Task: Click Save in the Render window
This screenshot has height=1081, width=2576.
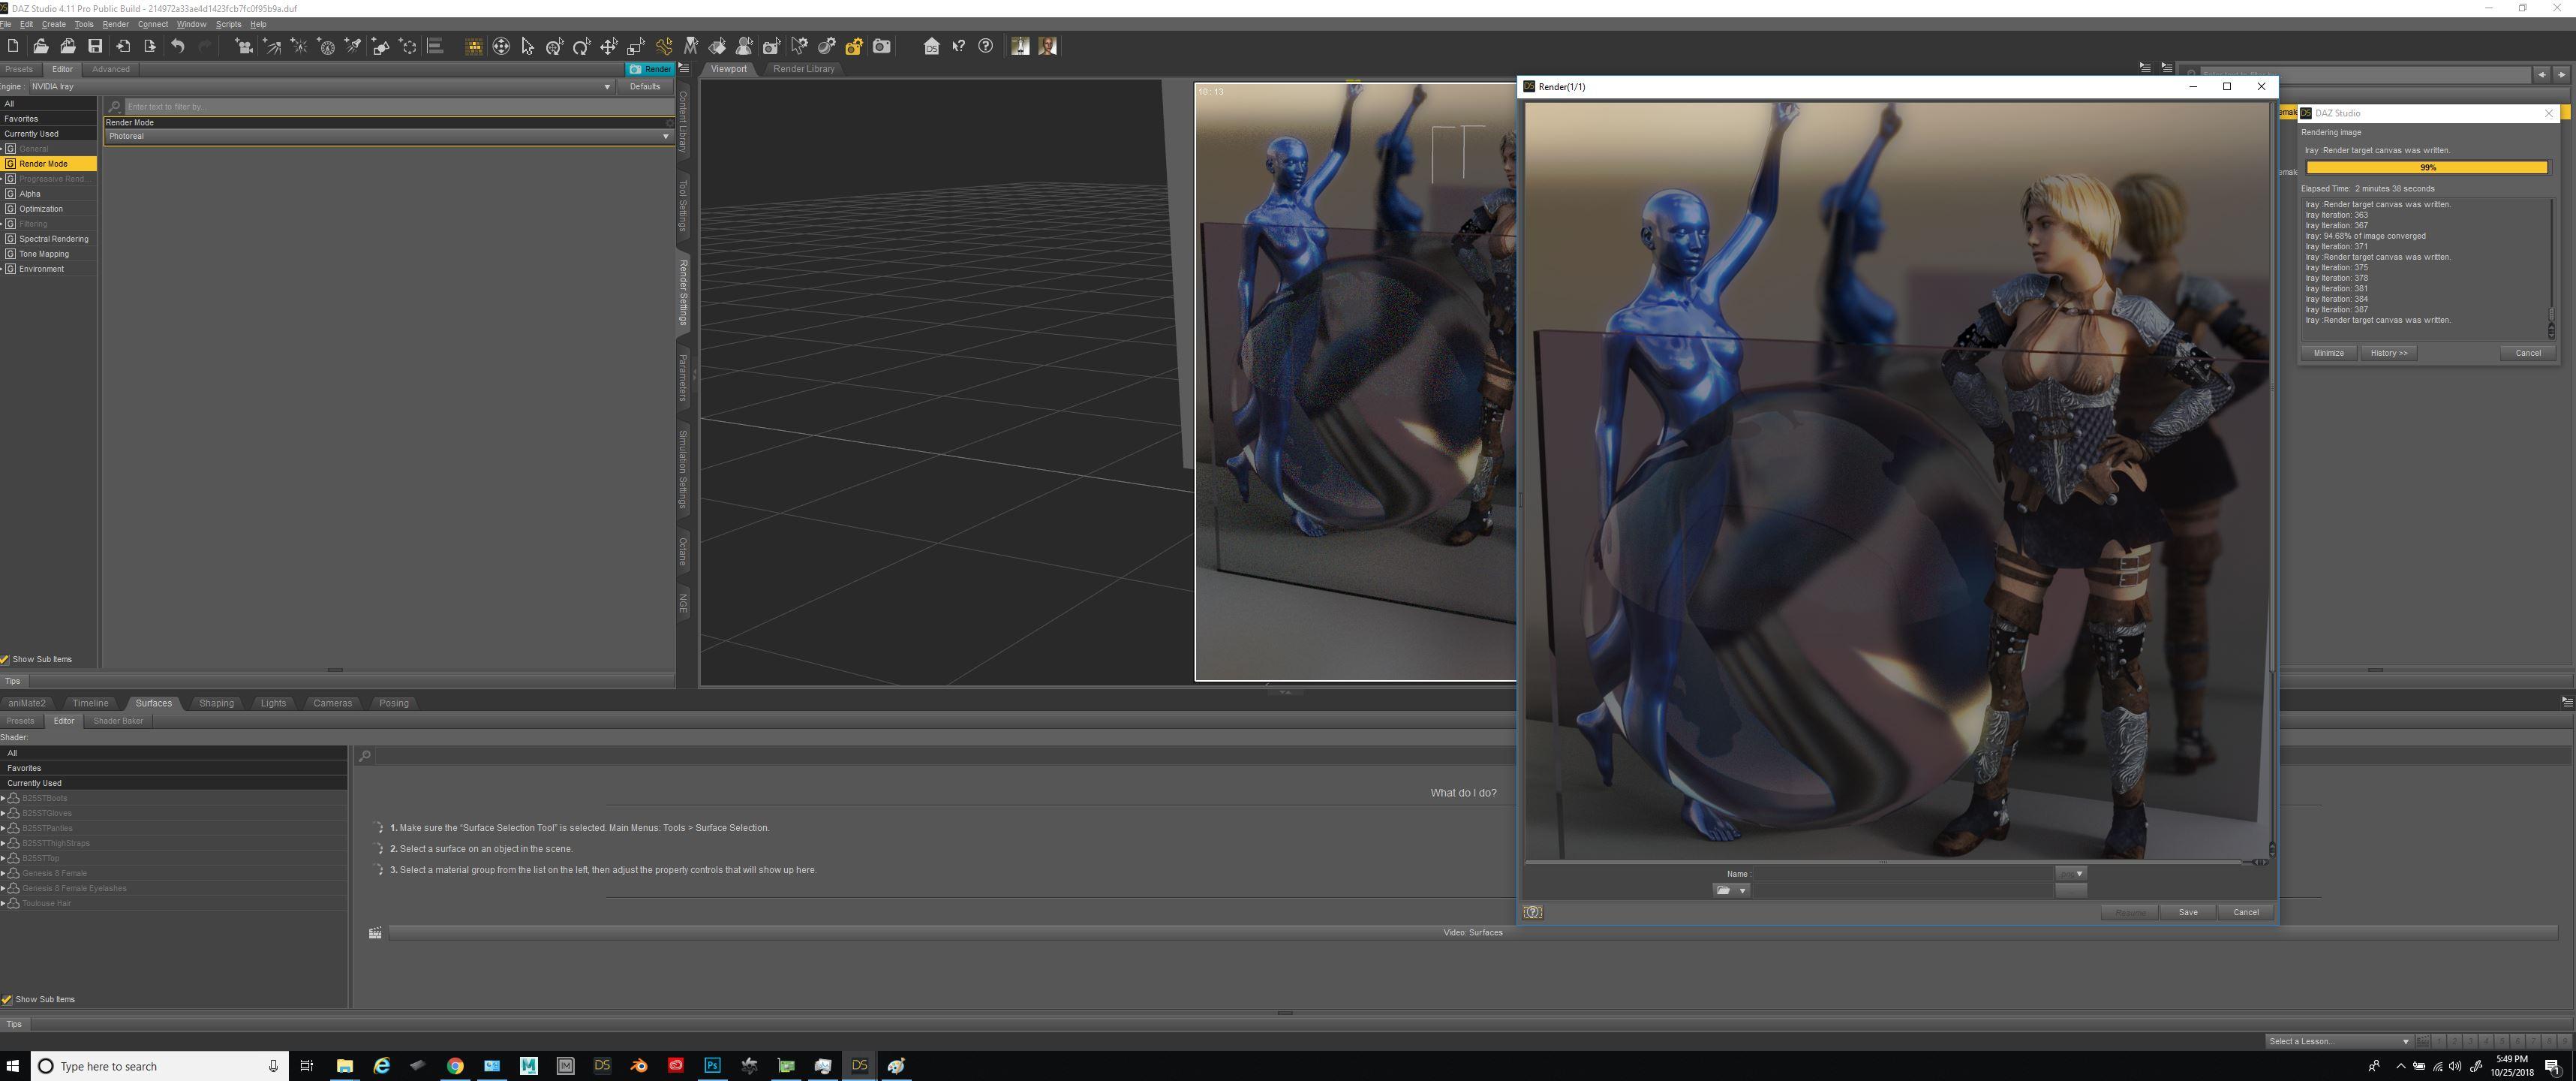Action: click(x=2187, y=912)
